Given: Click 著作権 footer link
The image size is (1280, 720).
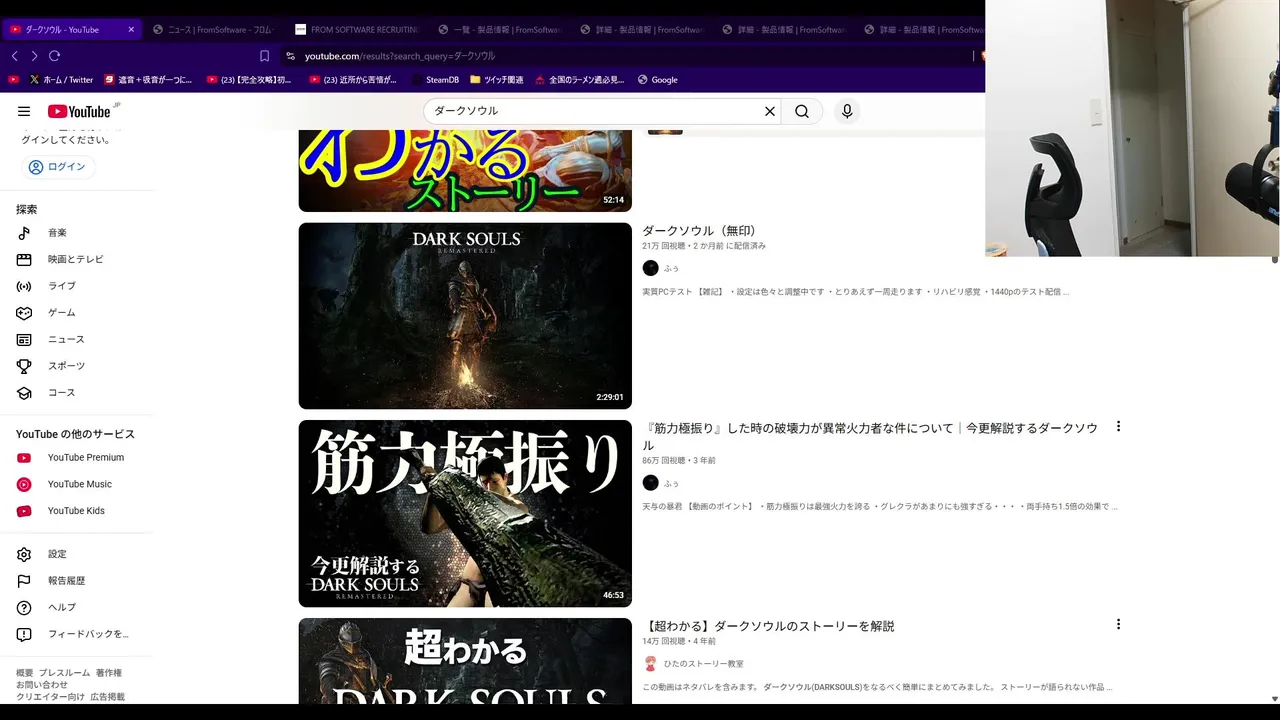Looking at the screenshot, I should point(109,673).
